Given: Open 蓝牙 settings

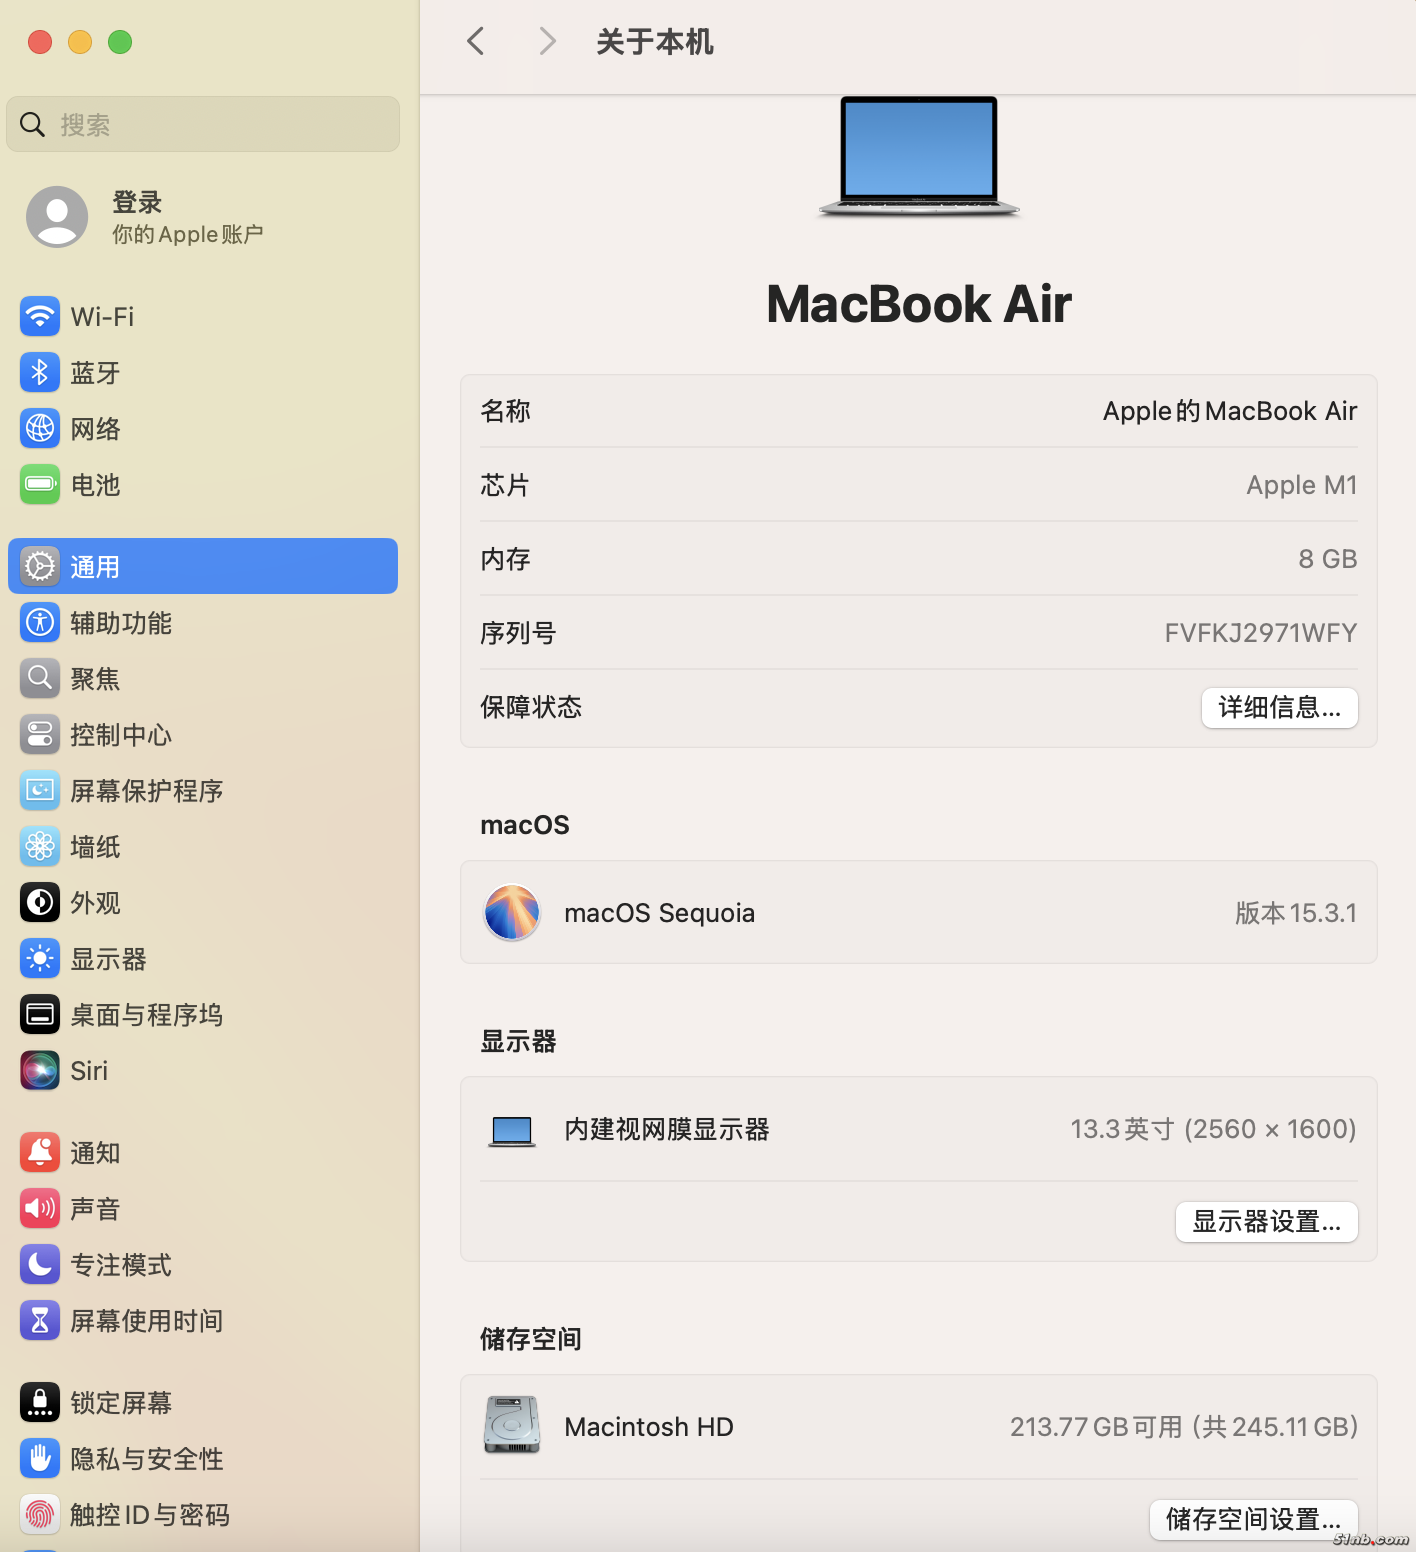Looking at the screenshot, I should 95,372.
